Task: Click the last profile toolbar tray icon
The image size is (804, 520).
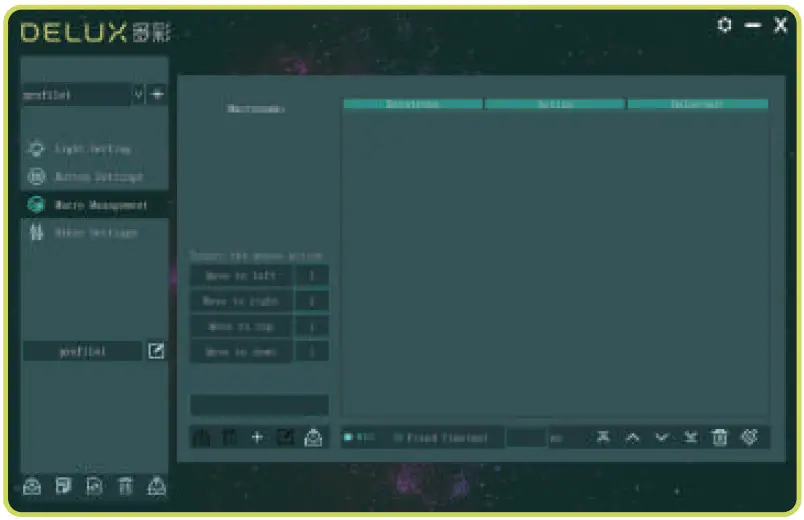Action: pyautogui.click(x=156, y=486)
